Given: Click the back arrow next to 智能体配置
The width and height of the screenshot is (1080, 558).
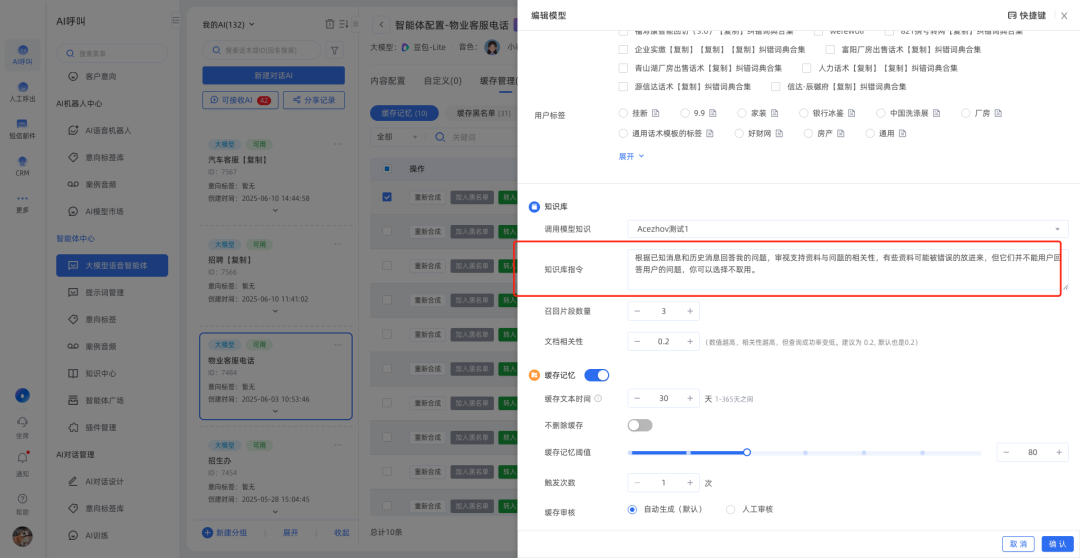Looking at the screenshot, I should click(382, 25).
